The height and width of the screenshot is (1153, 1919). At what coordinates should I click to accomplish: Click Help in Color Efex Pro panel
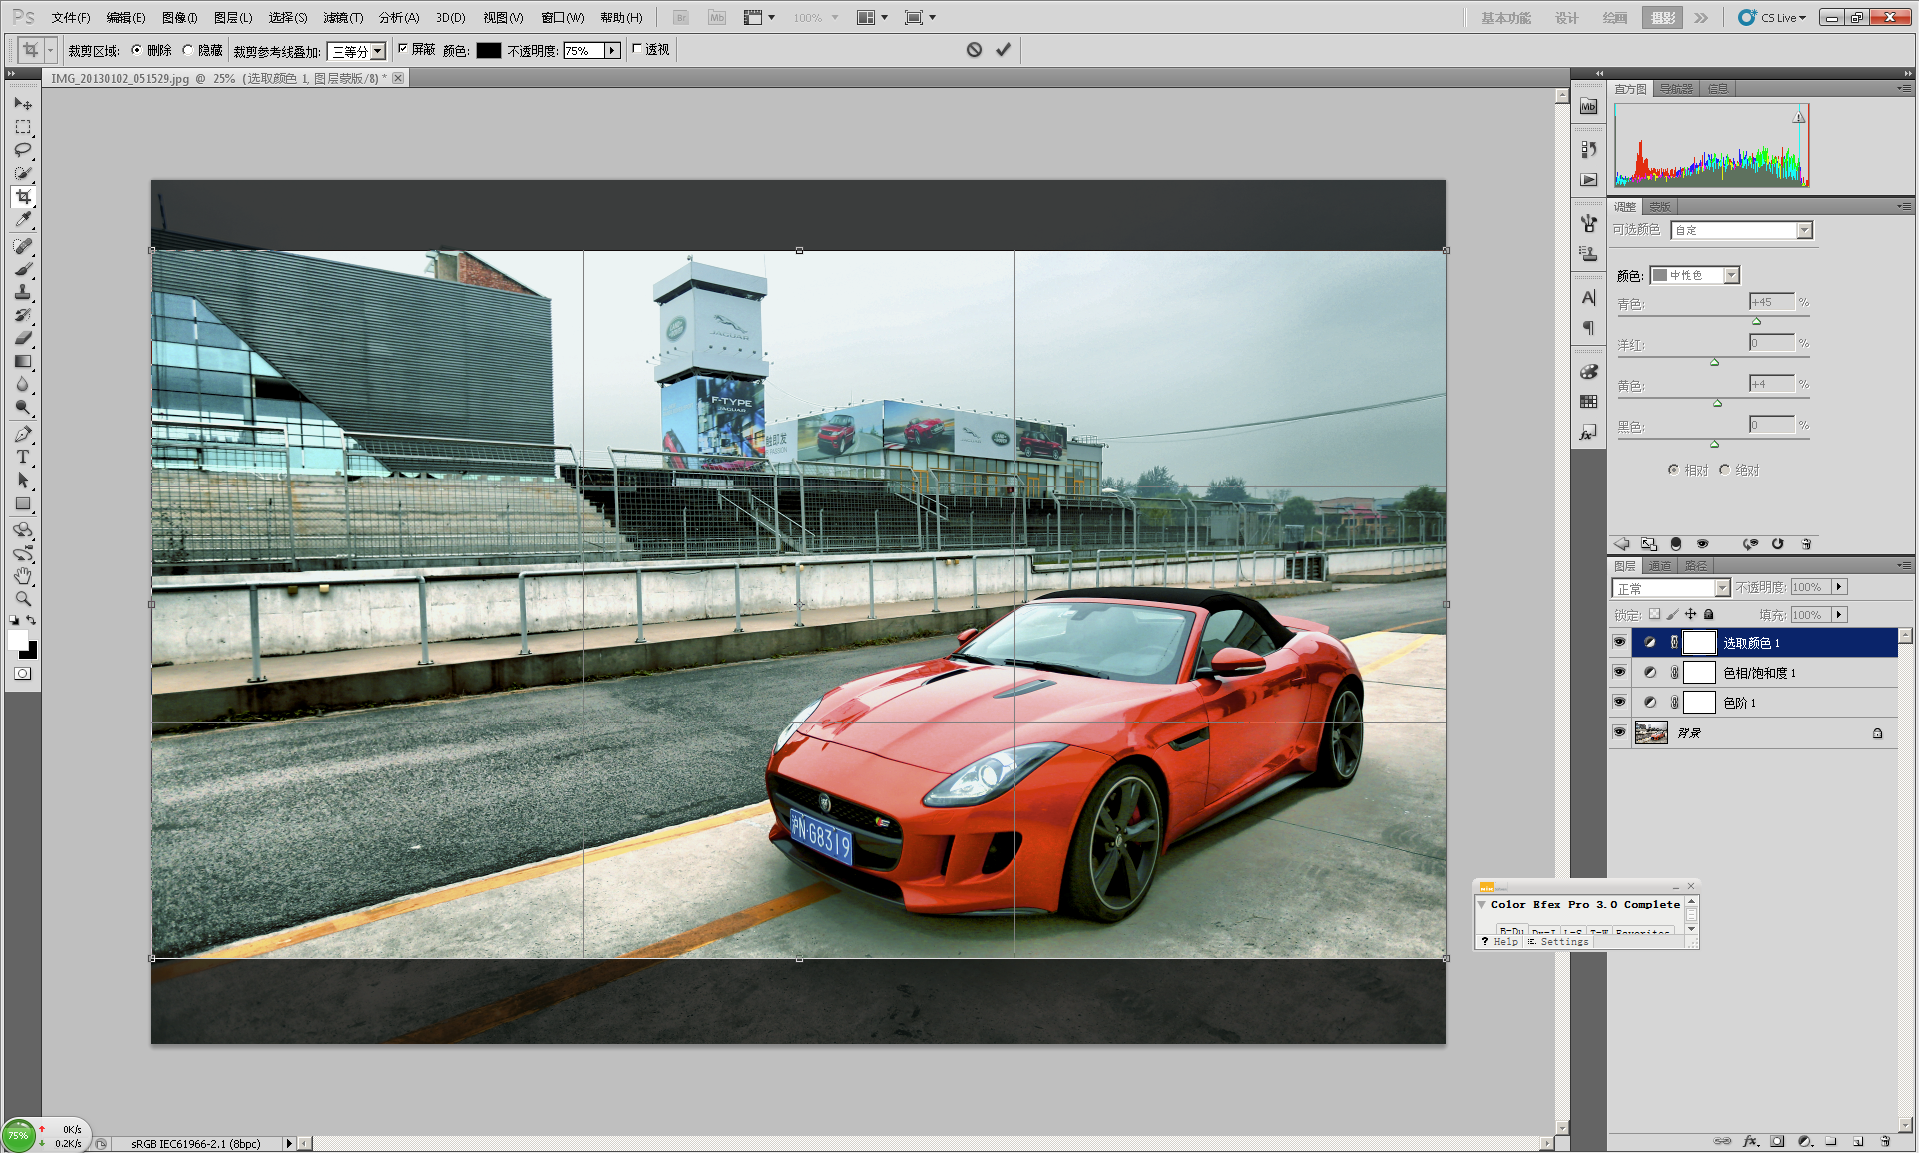tap(1500, 942)
